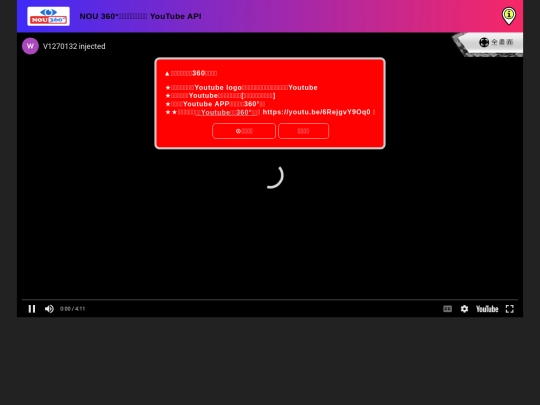Seek using the video progress bar
Viewport: 540px width, 405px height.
270,300
